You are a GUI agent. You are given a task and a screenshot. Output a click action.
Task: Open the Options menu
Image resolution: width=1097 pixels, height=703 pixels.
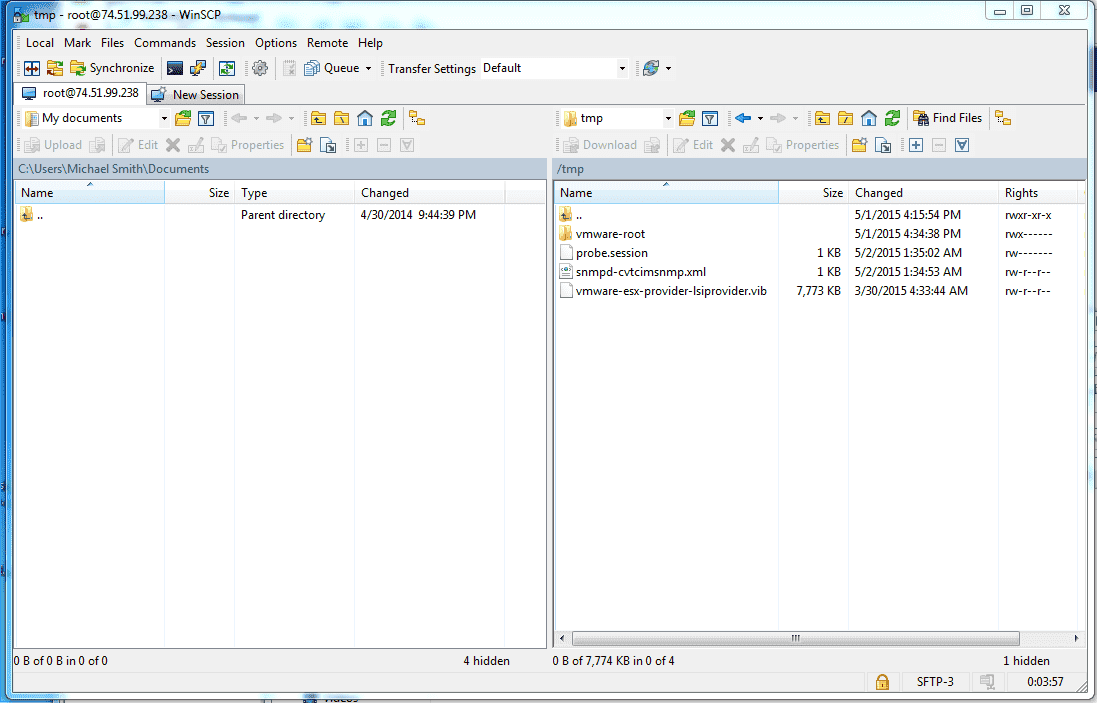(x=276, y=43)
